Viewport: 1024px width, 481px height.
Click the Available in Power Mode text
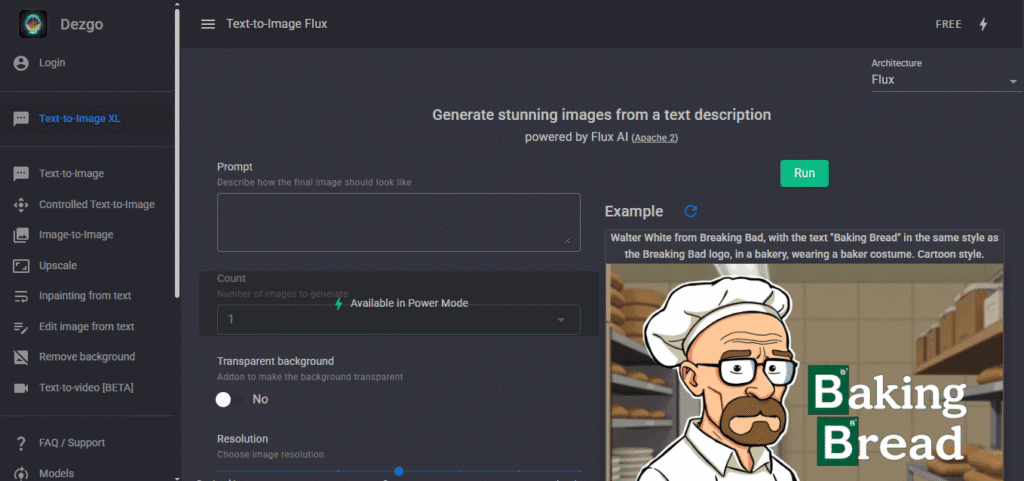pos(409,303)
